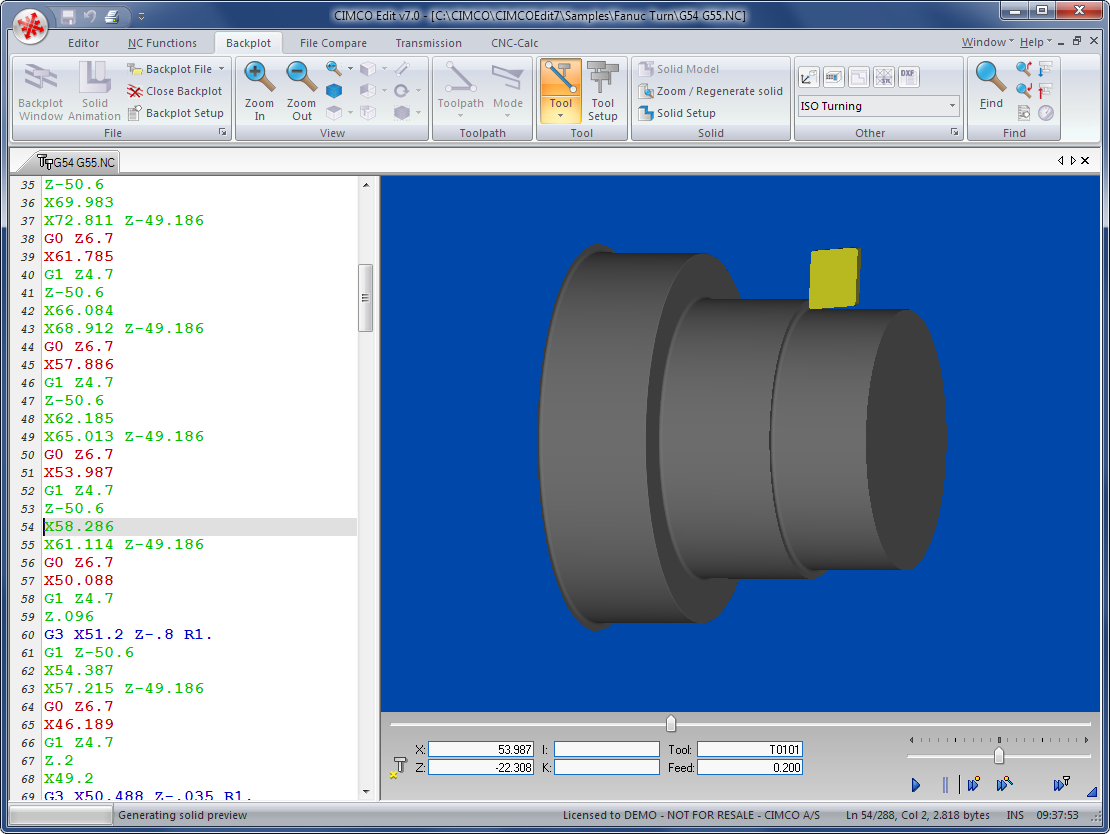The width and height of the screenshot is (1110, 834).
Task: Switch to the NC Functions tab
Action: (x=162, y=43)
